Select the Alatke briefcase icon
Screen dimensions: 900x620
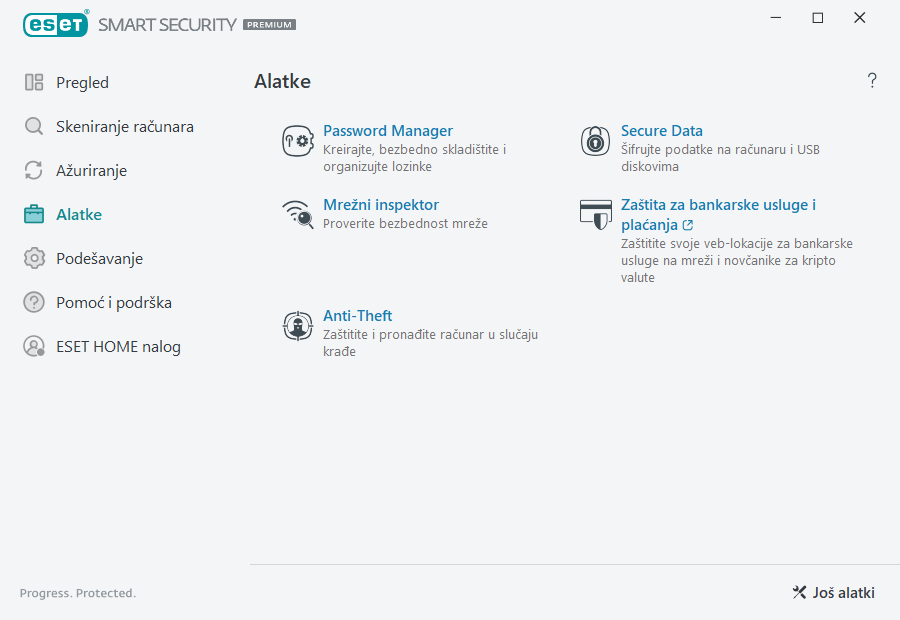click(x=32, y=214)
